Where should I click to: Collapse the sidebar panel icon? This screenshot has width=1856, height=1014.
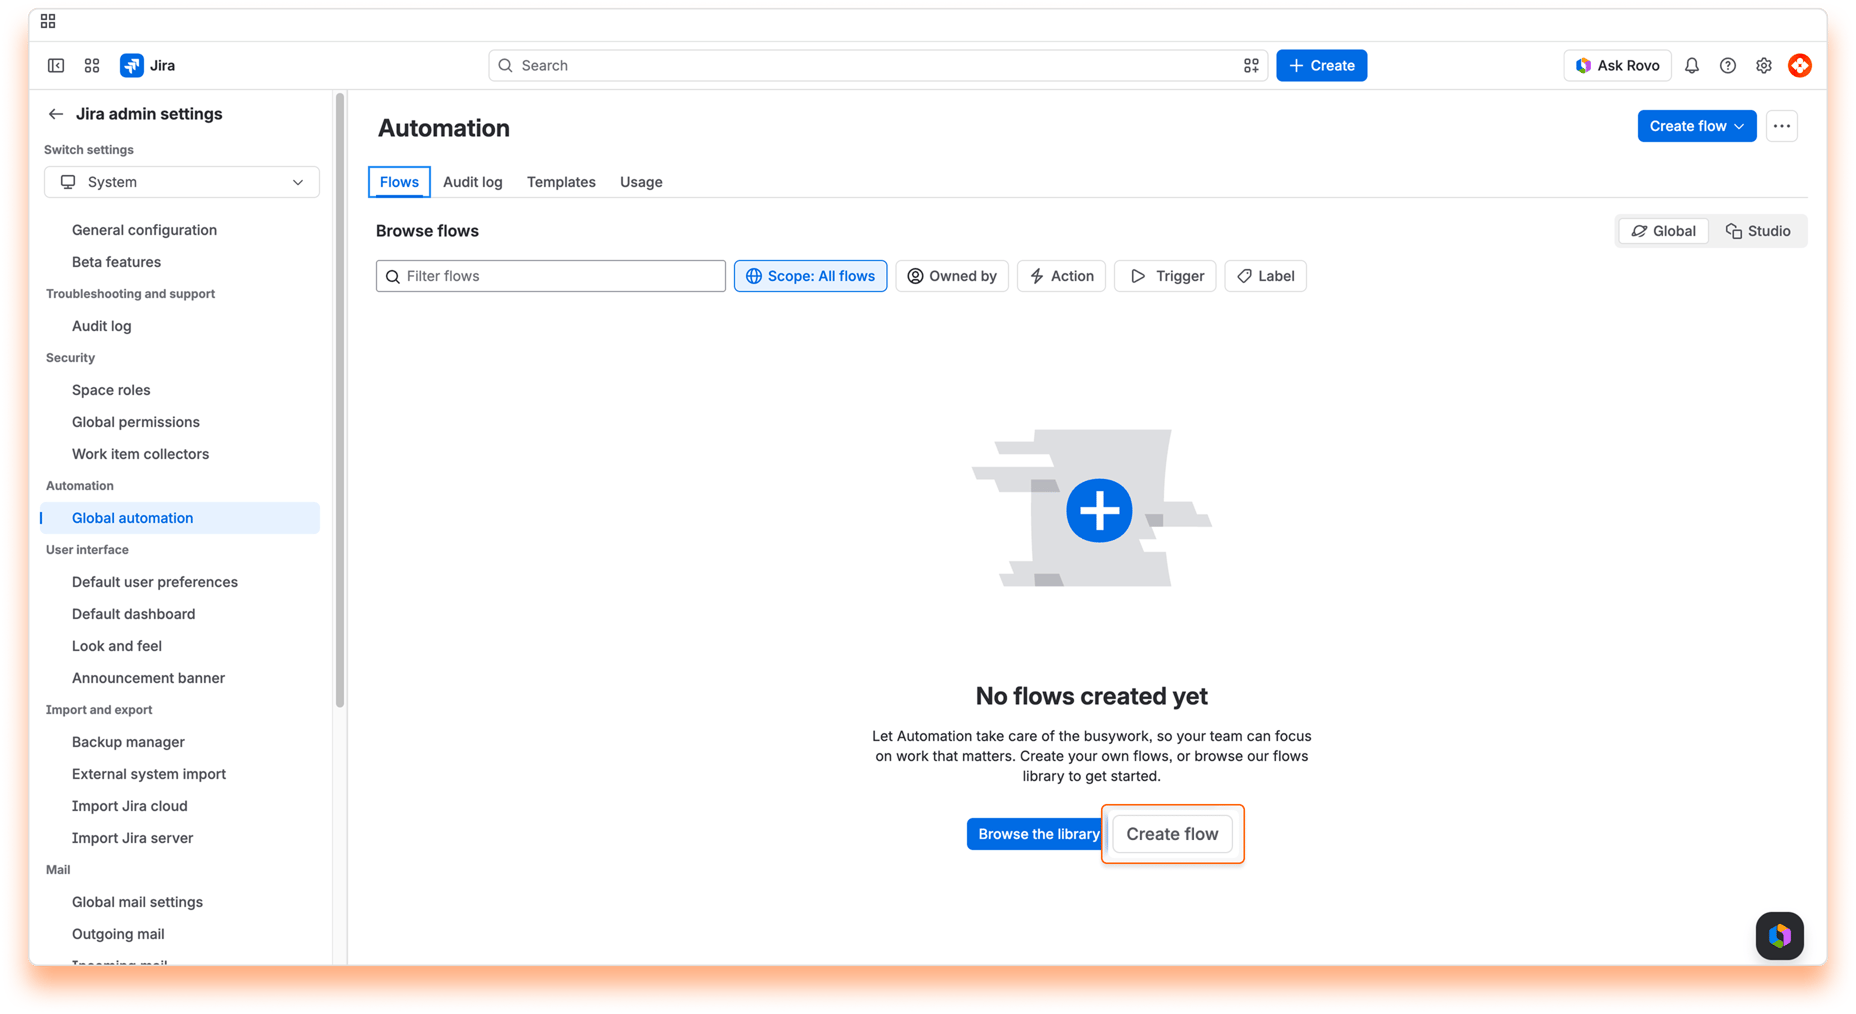(x=56, y=66)
